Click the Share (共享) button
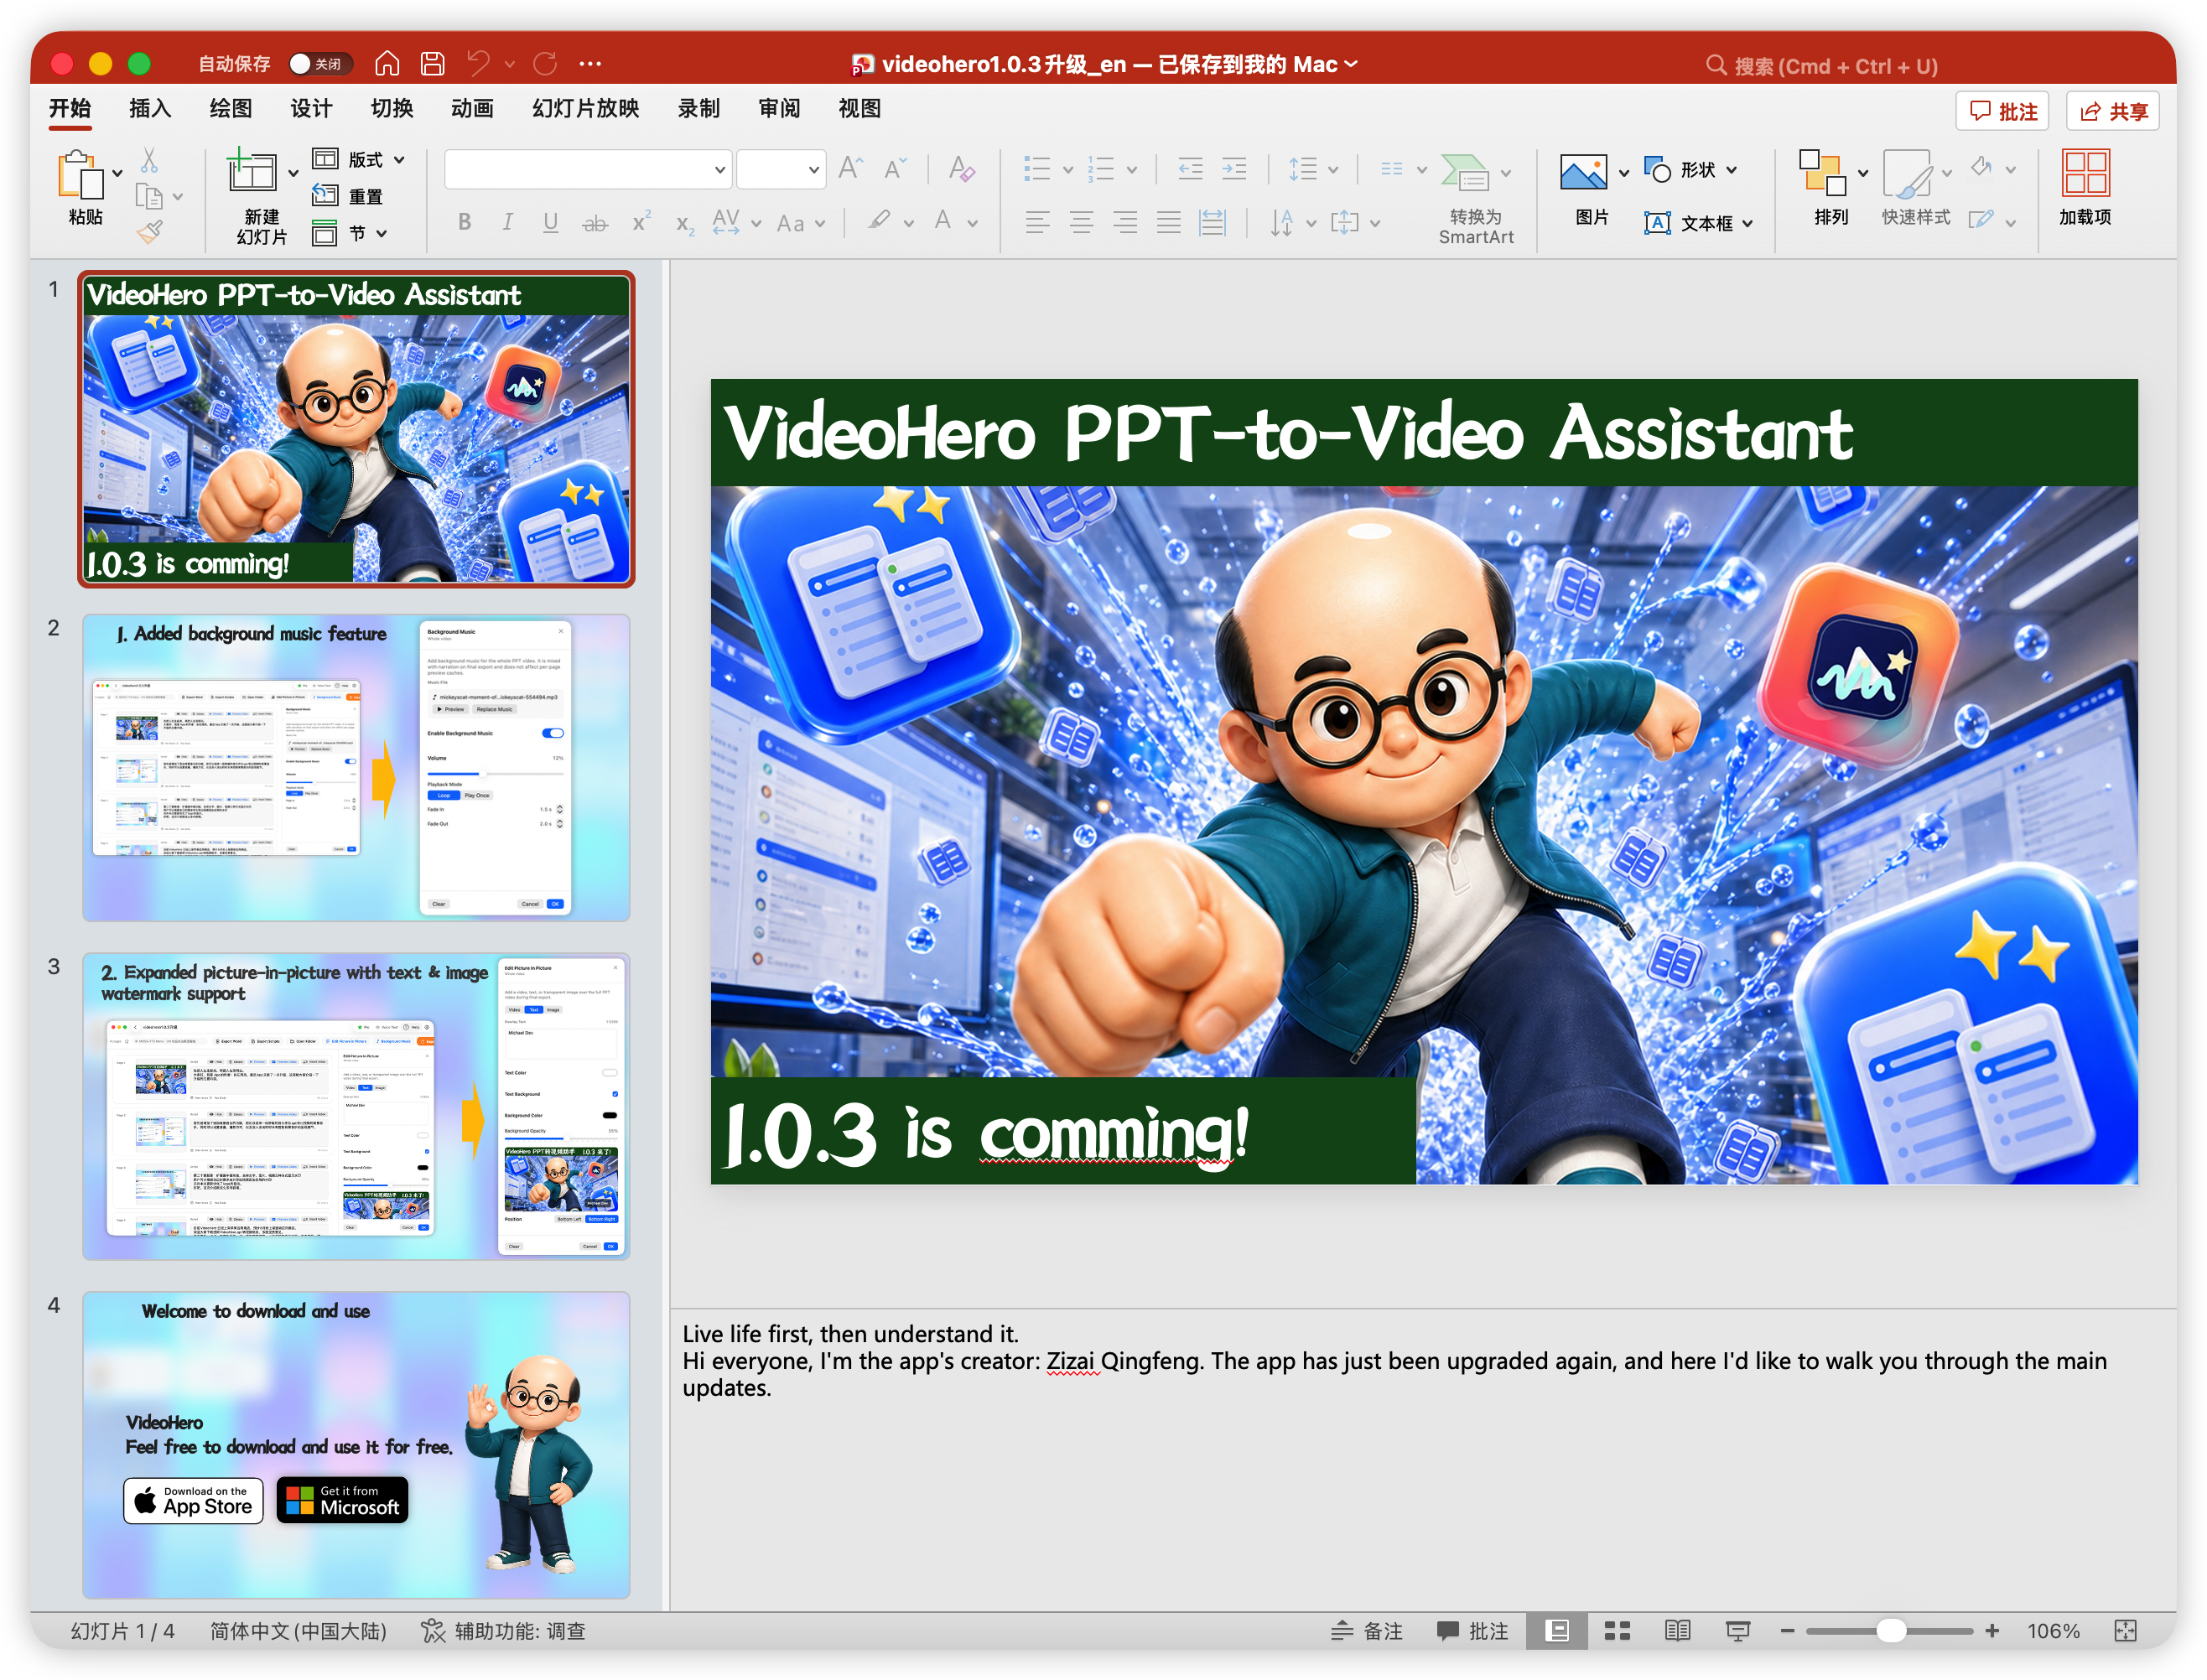The height and width of the screenshot is (1680, 2207). coord(2113,111)
